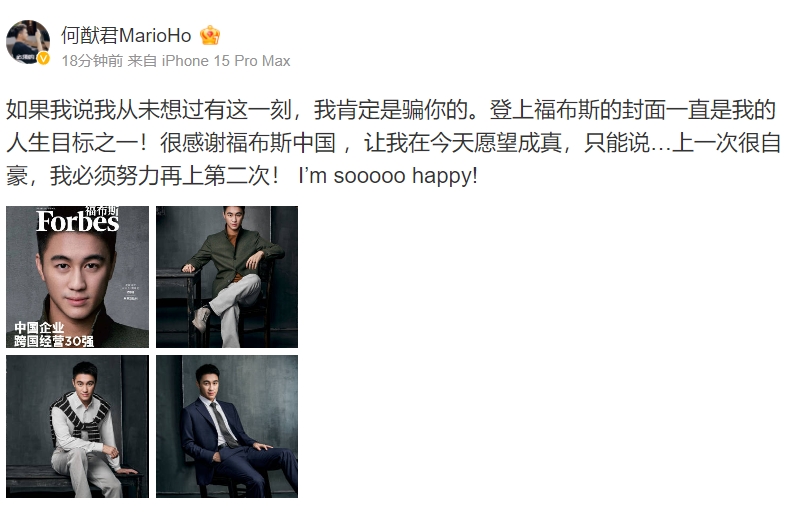The height and width of the screenshot is (518, 801).
Task: Click the 来自 label before device name
Action: 142,61
